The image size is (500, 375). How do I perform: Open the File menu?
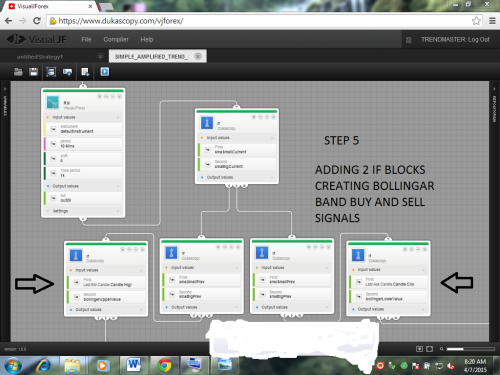(86, 39)
